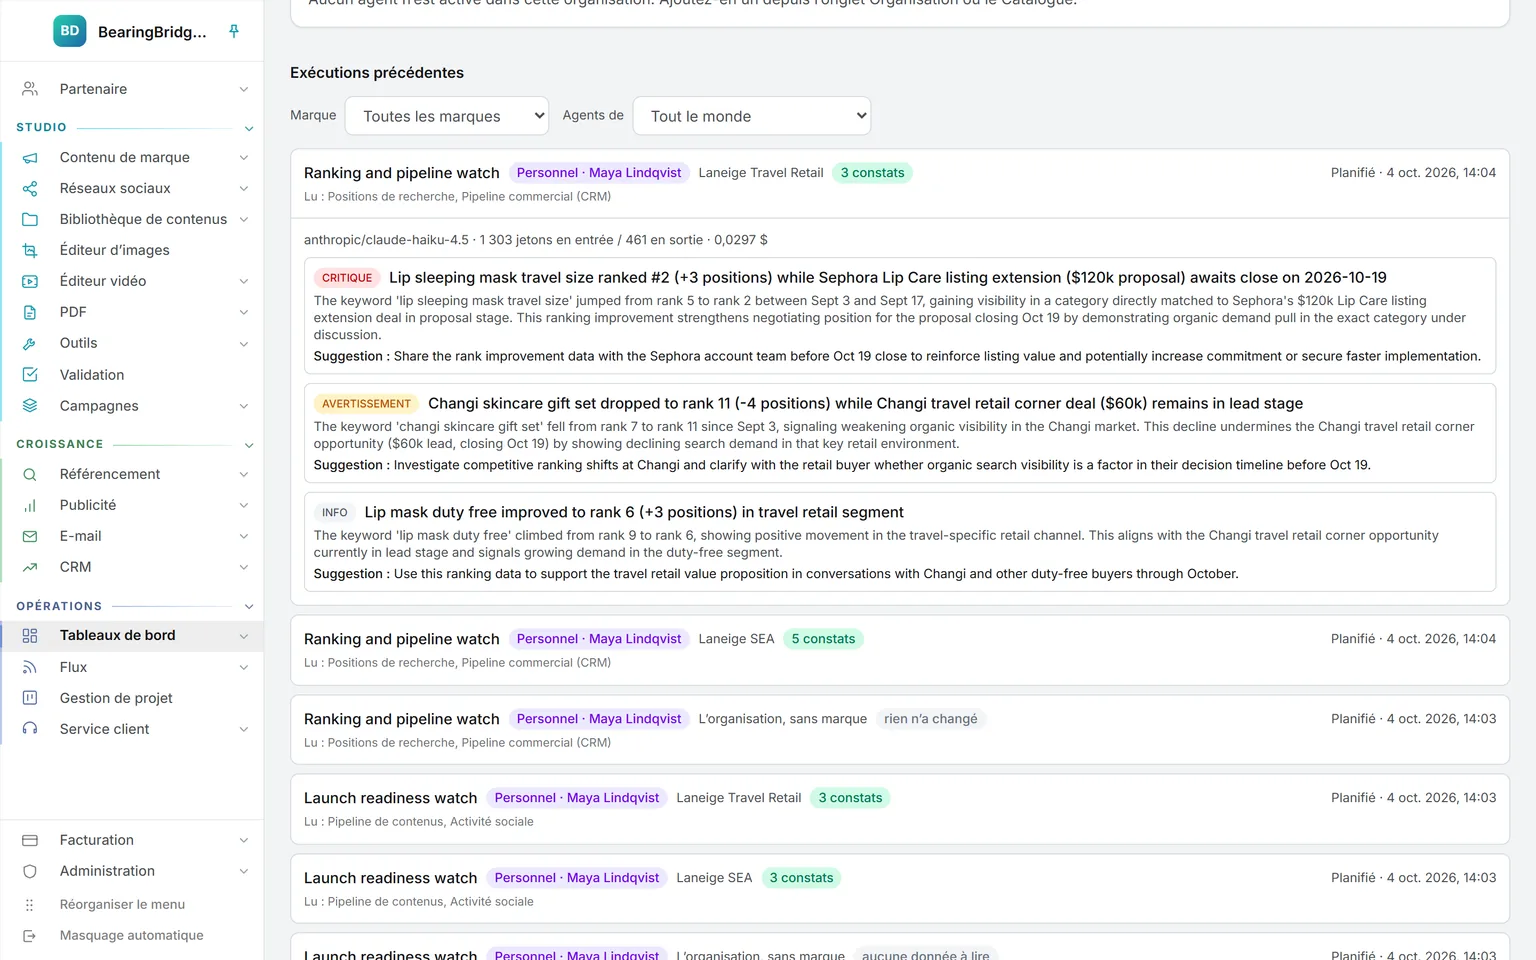The width and height of the screenshot is (1536, 960).
Task: Expand the Tableaux de bord submenu chevron
Action: (x=243, y=636)
